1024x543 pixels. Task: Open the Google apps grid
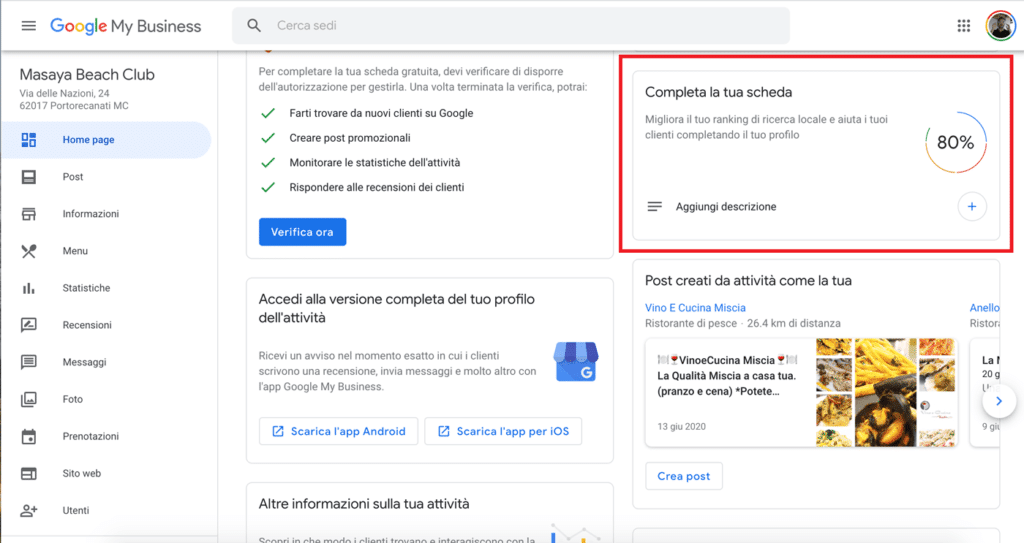[963, 25]
